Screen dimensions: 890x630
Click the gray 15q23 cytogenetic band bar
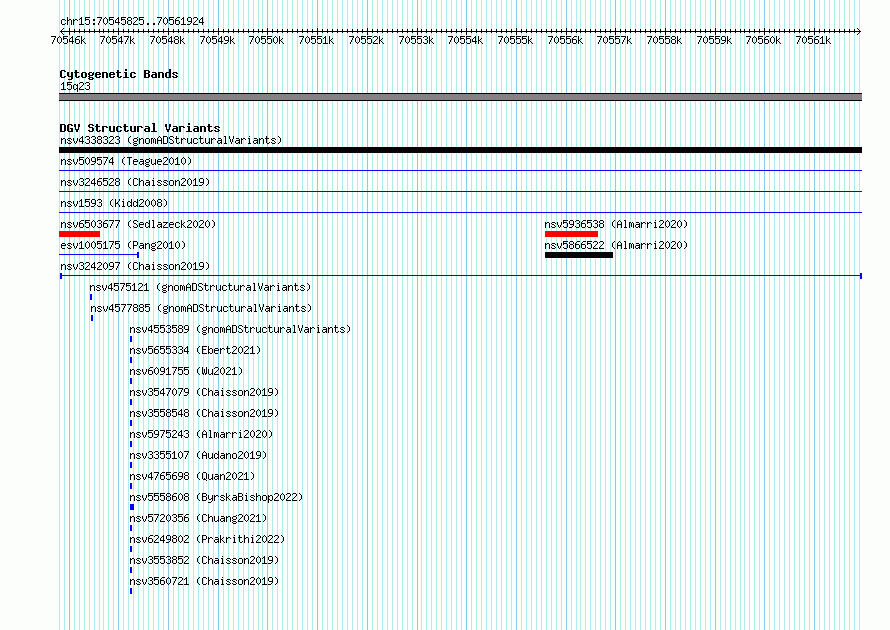(460, 97)
